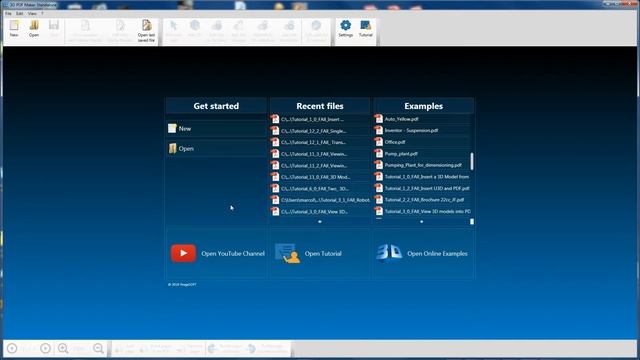Open recent file Tutorial_11_3_FAll_Viewin
Image resolution: width=640 pixels, height=360 pixels.
coord(320,154)
